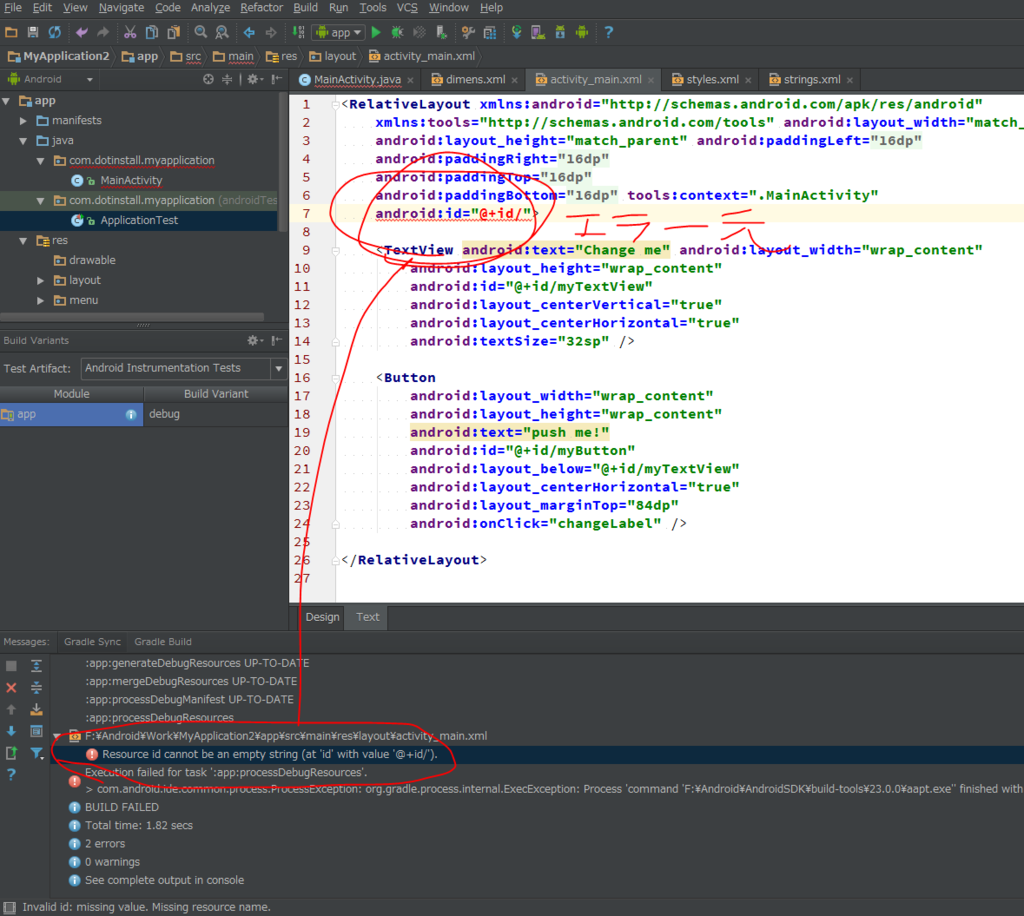
Task: Select drawable folder in project tree
Action: coord(92,261)
